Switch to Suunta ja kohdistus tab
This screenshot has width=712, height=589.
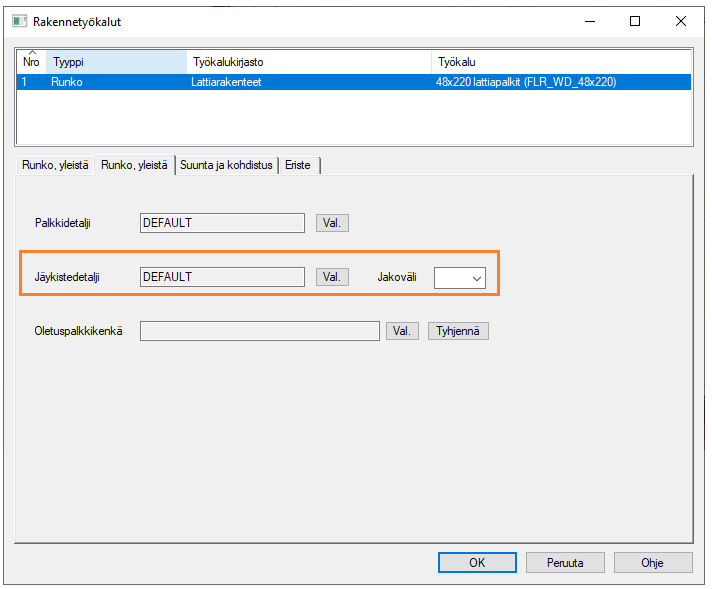pos(228,165)
